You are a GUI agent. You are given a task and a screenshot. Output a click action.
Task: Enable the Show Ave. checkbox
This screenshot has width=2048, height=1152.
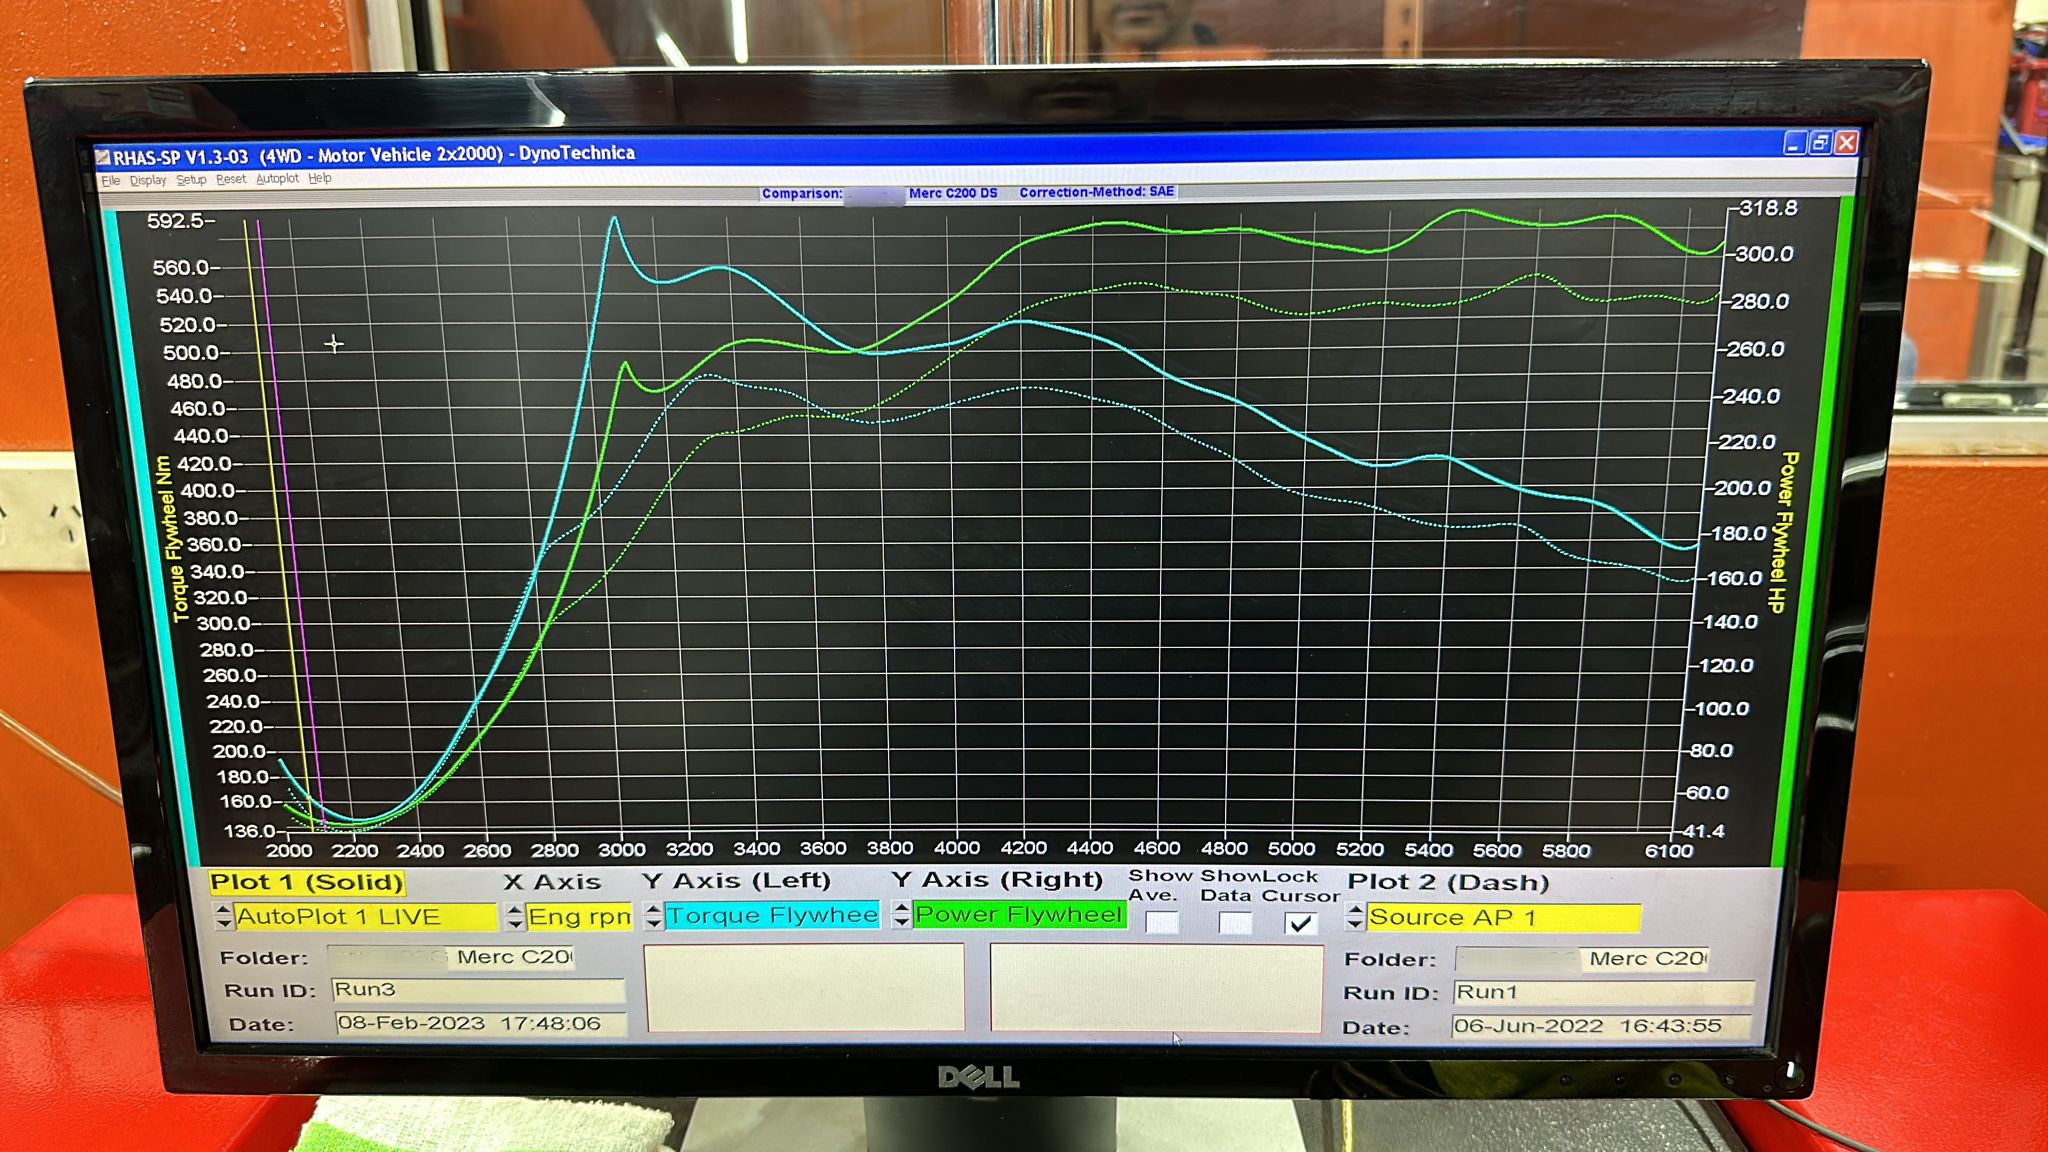click(1161, 922)
